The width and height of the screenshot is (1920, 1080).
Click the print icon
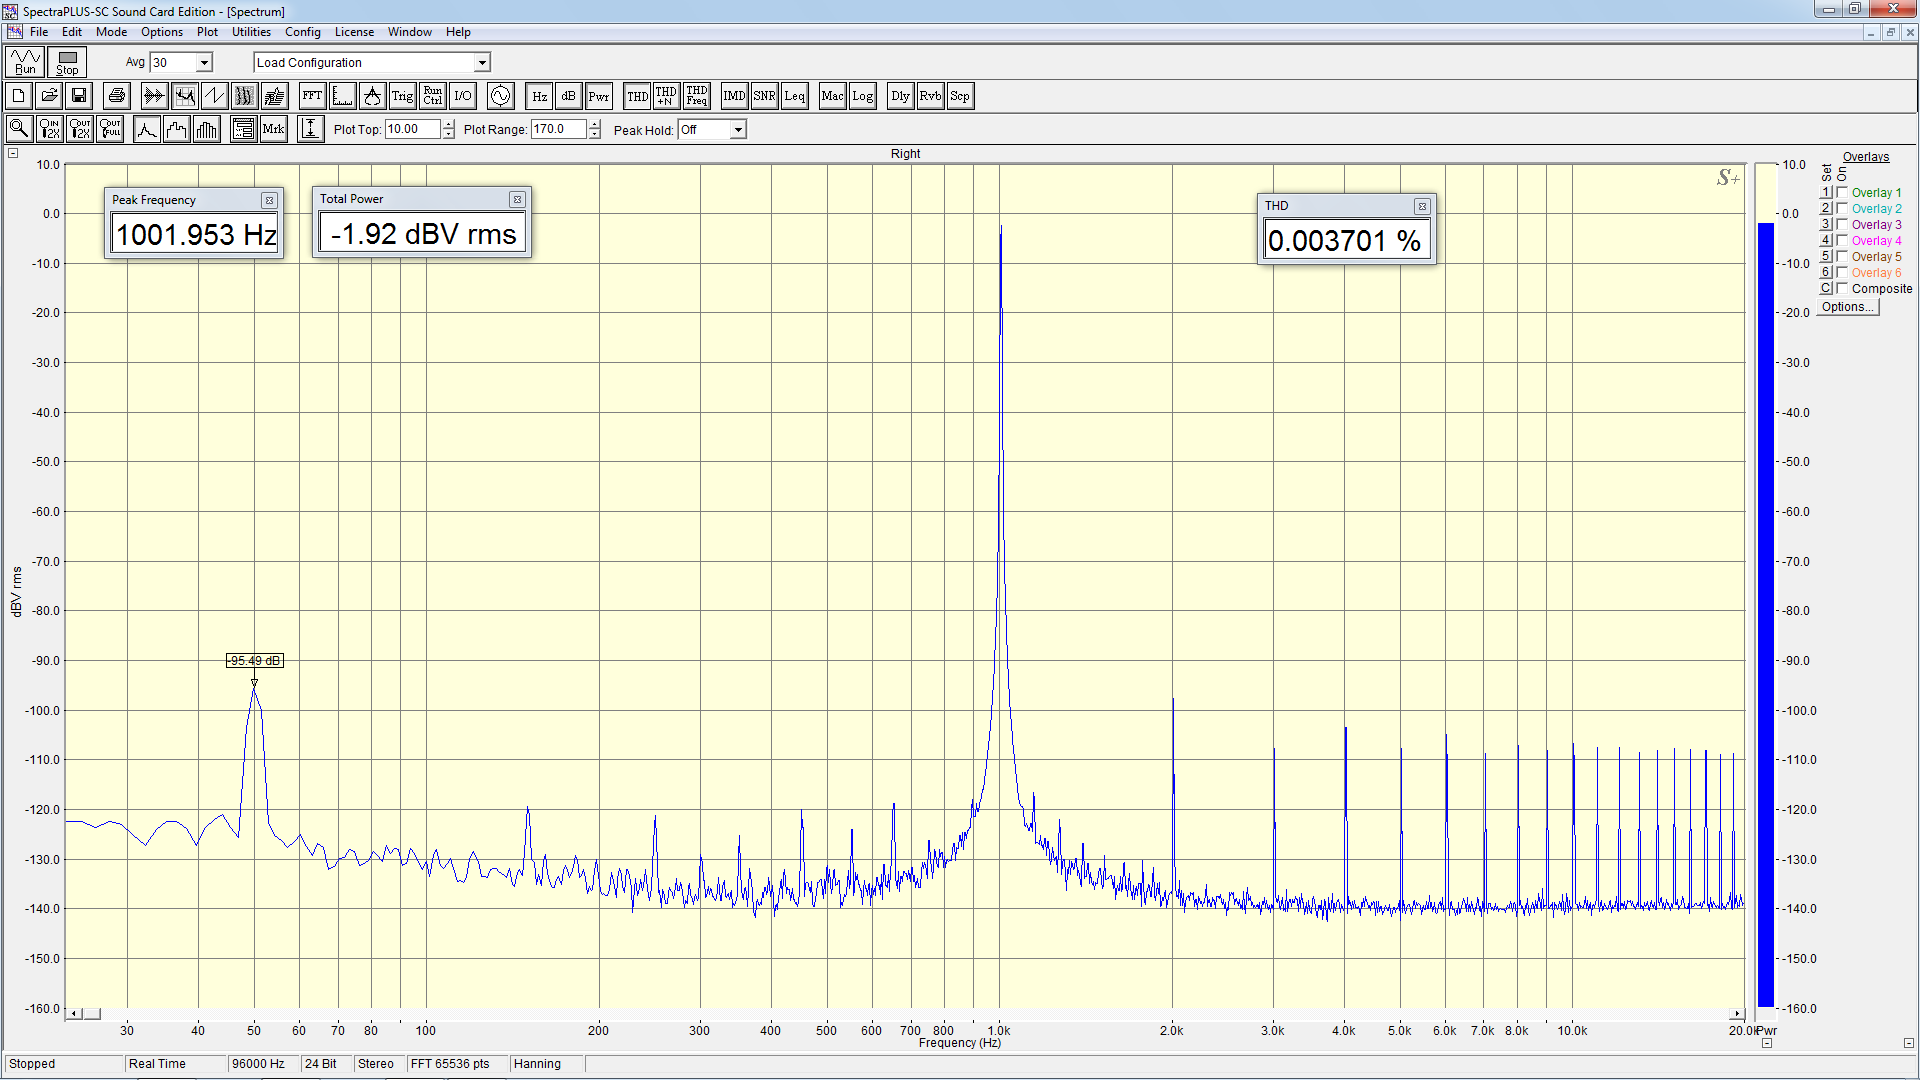tap(117, 96)
